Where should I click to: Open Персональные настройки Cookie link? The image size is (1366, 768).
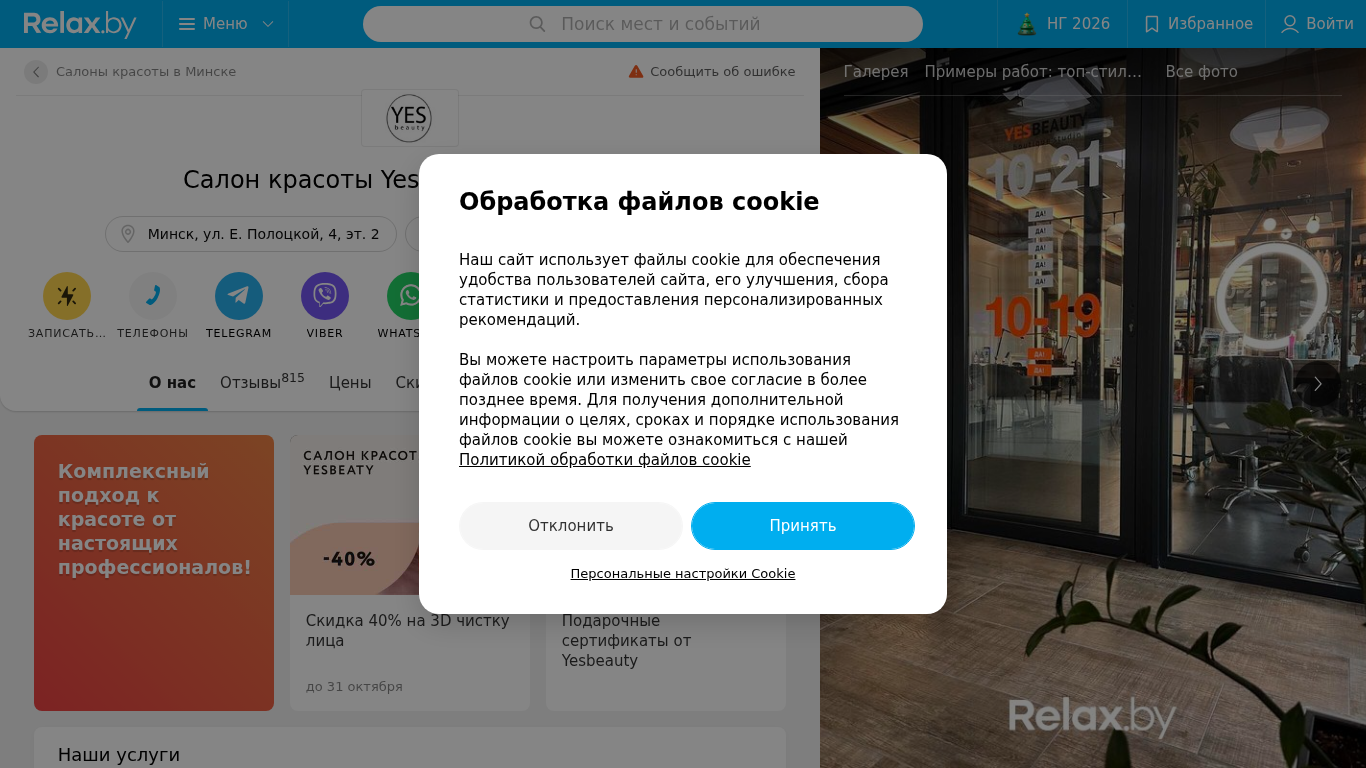tap(683, 574)
